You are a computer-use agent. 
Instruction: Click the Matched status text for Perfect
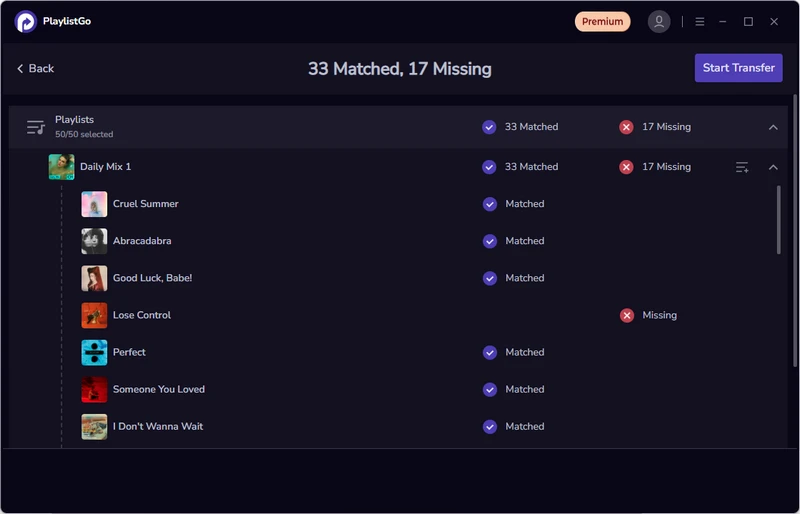tap(524, 352)
